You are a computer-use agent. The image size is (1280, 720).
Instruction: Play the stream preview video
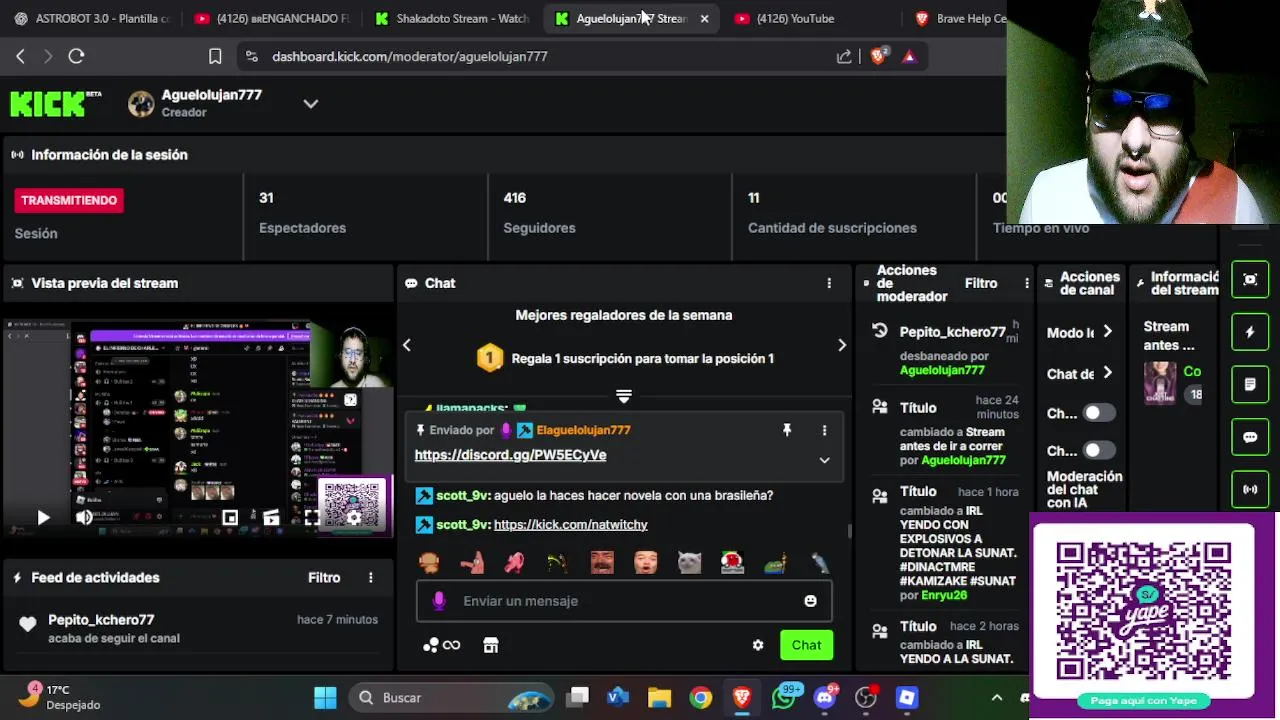(43, 517)
